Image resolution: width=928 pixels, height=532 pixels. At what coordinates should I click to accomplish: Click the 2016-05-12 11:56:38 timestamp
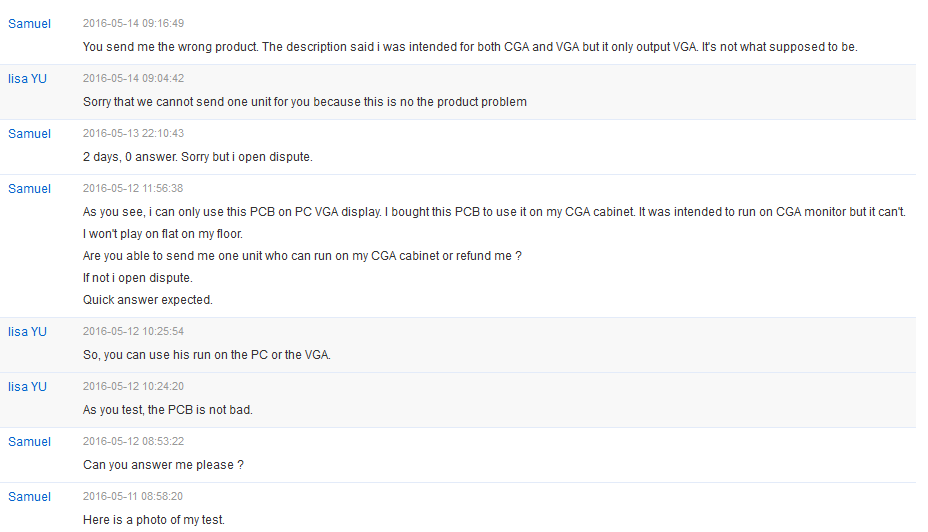(133, 188)
